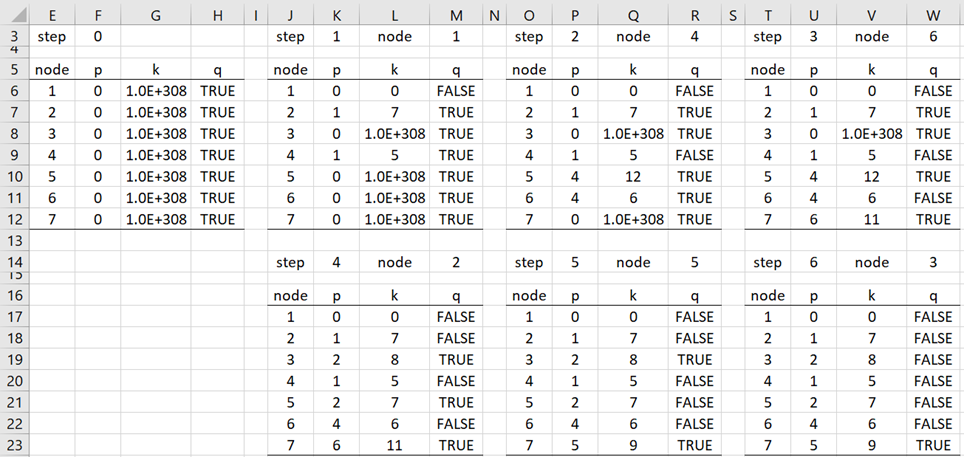Viewport: 964px width, 457px height.
Task: Select node value 6 in step 3 header
Action: [933, 37]
